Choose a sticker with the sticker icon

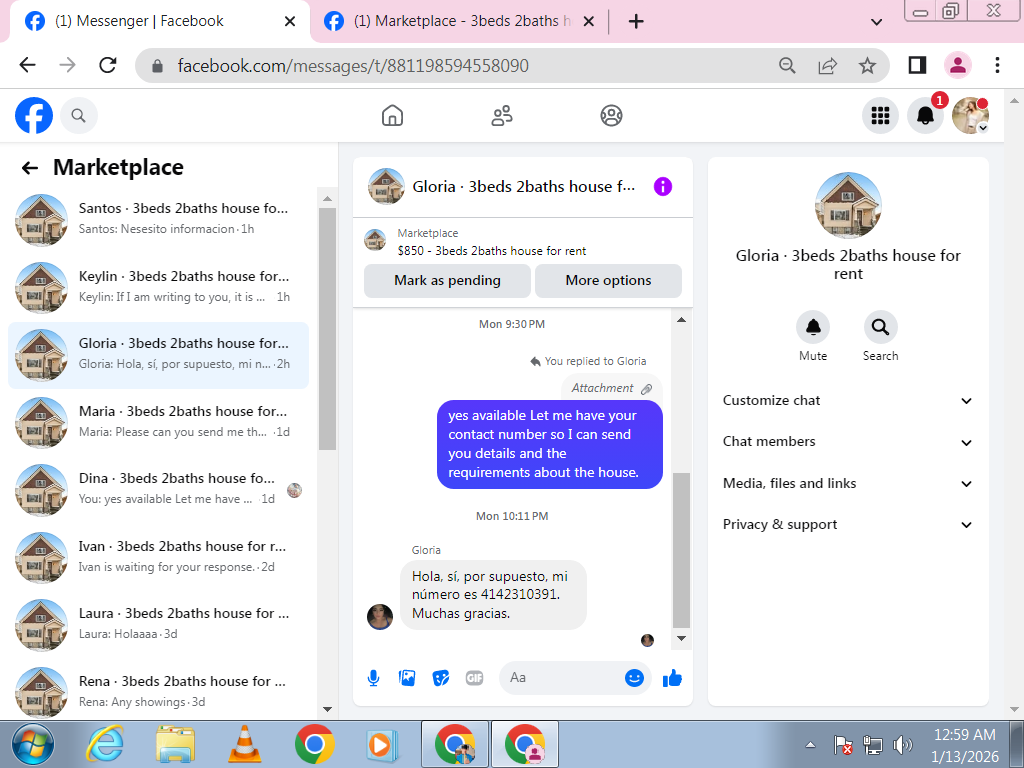click(441, 678)
